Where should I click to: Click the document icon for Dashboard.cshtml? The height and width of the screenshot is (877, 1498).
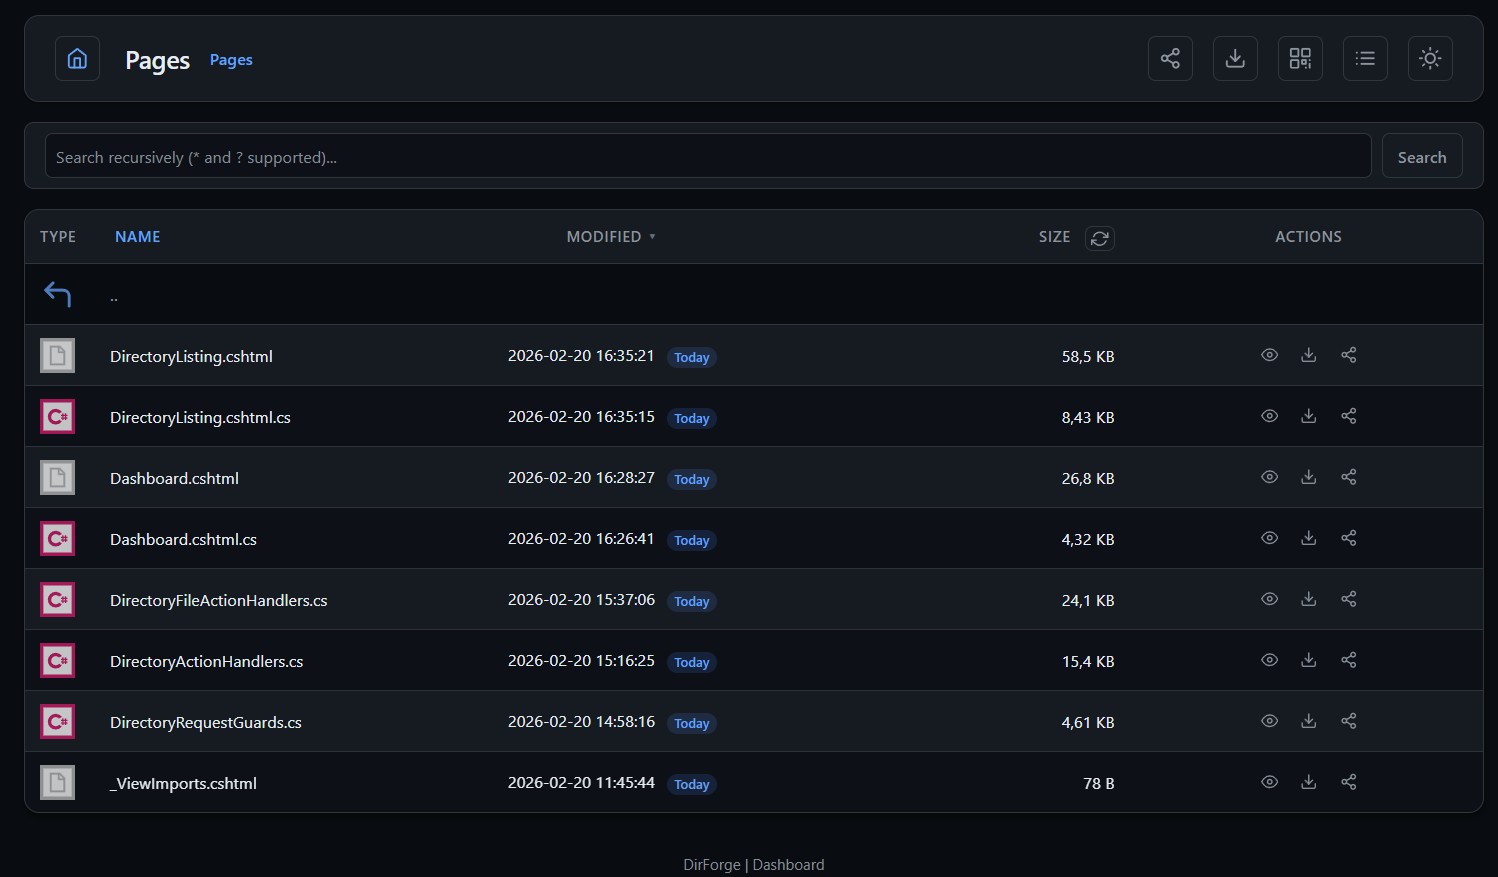[57, 477]
